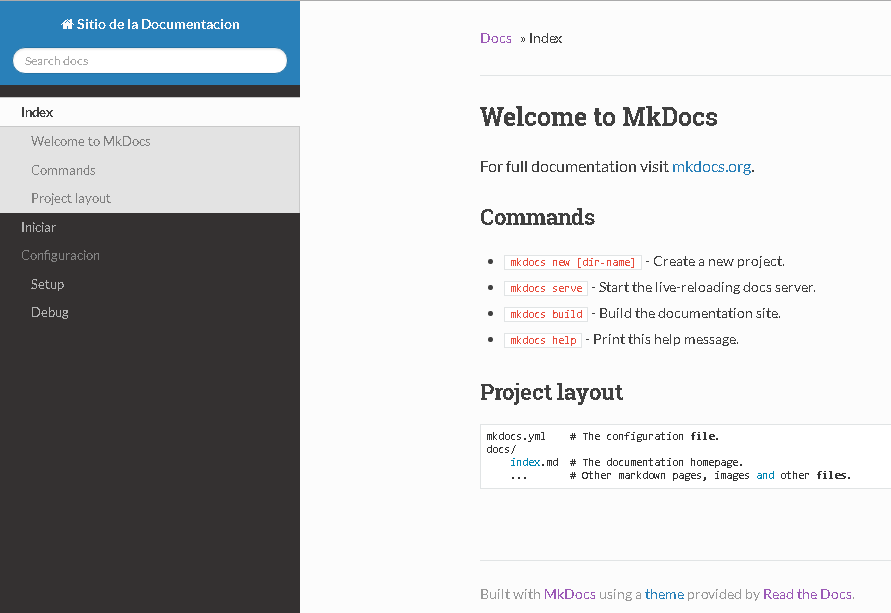Click the Search docs input field
891x613 pixels.
pyautogui.click(x=149, y=60)
